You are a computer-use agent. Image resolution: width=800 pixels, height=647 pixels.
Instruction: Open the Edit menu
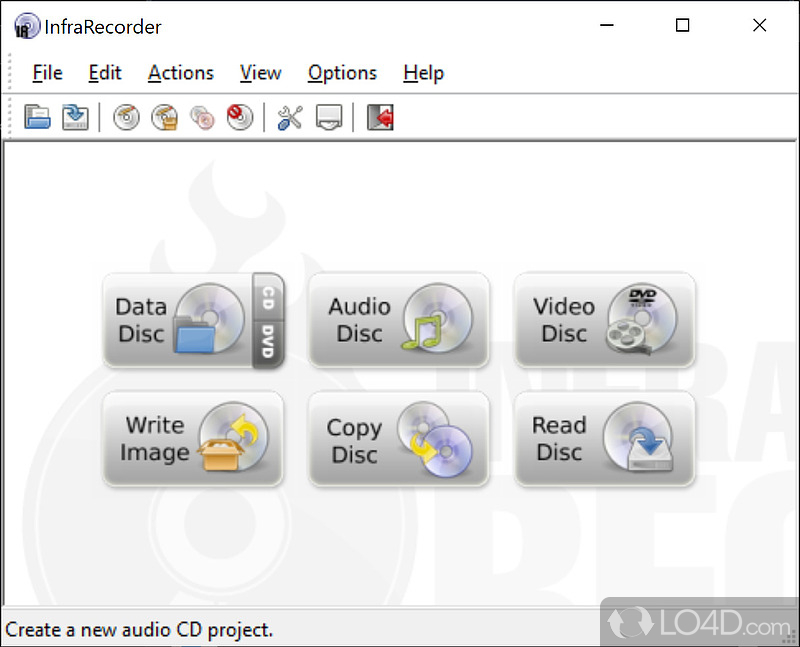point(105,73)
